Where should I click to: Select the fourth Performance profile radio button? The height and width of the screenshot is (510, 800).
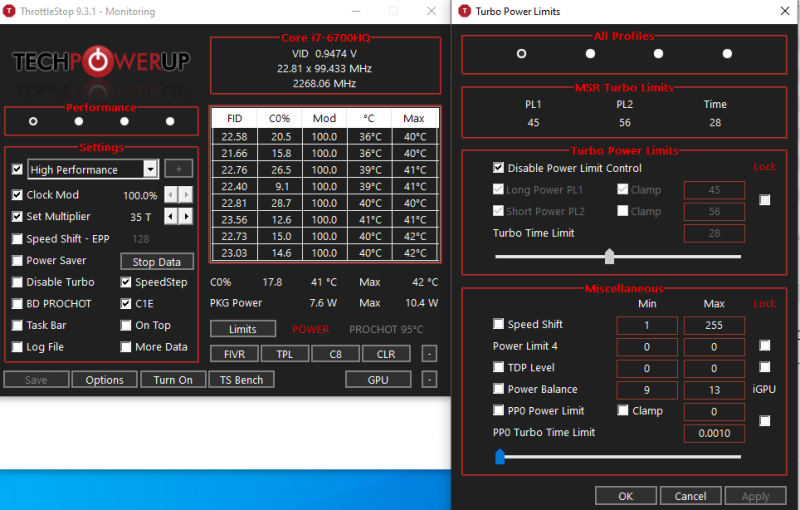[x=170, y=121]
